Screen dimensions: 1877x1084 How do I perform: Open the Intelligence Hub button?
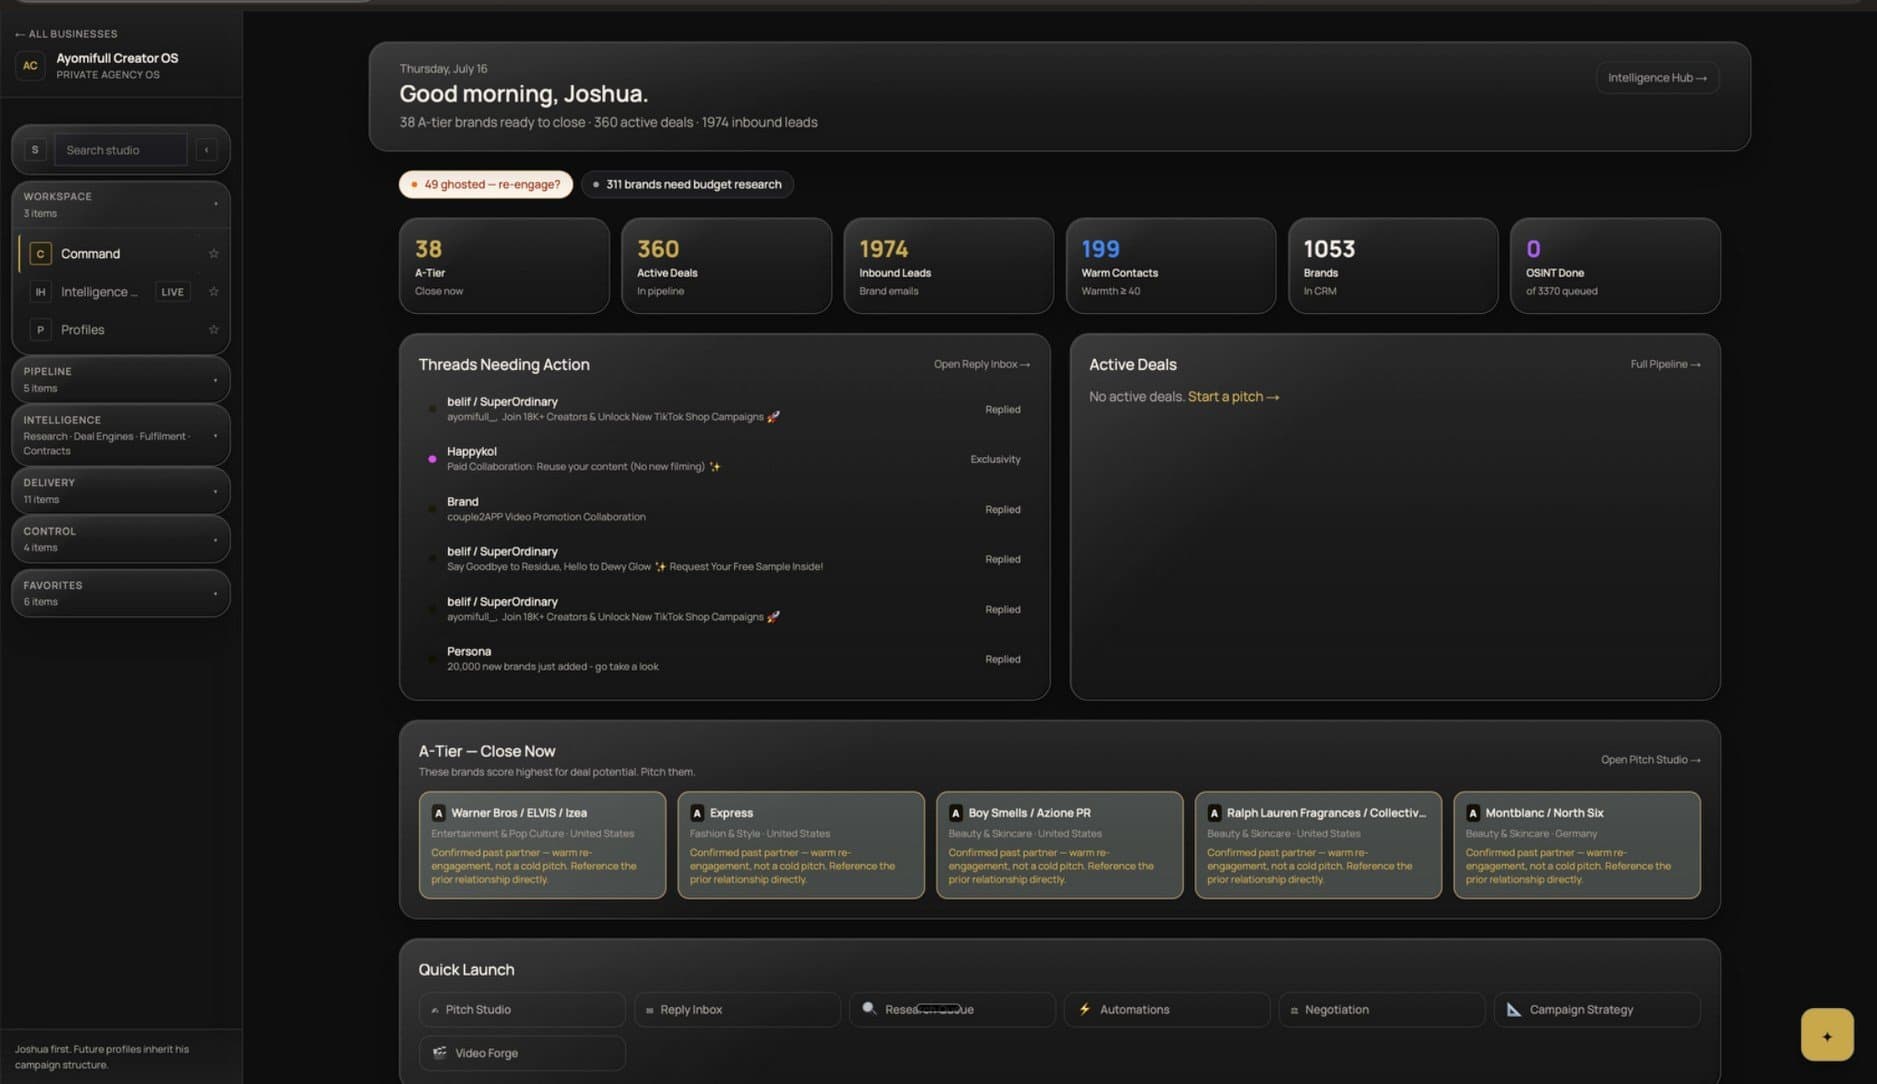pyautogui.click(x=1657, y=78)
